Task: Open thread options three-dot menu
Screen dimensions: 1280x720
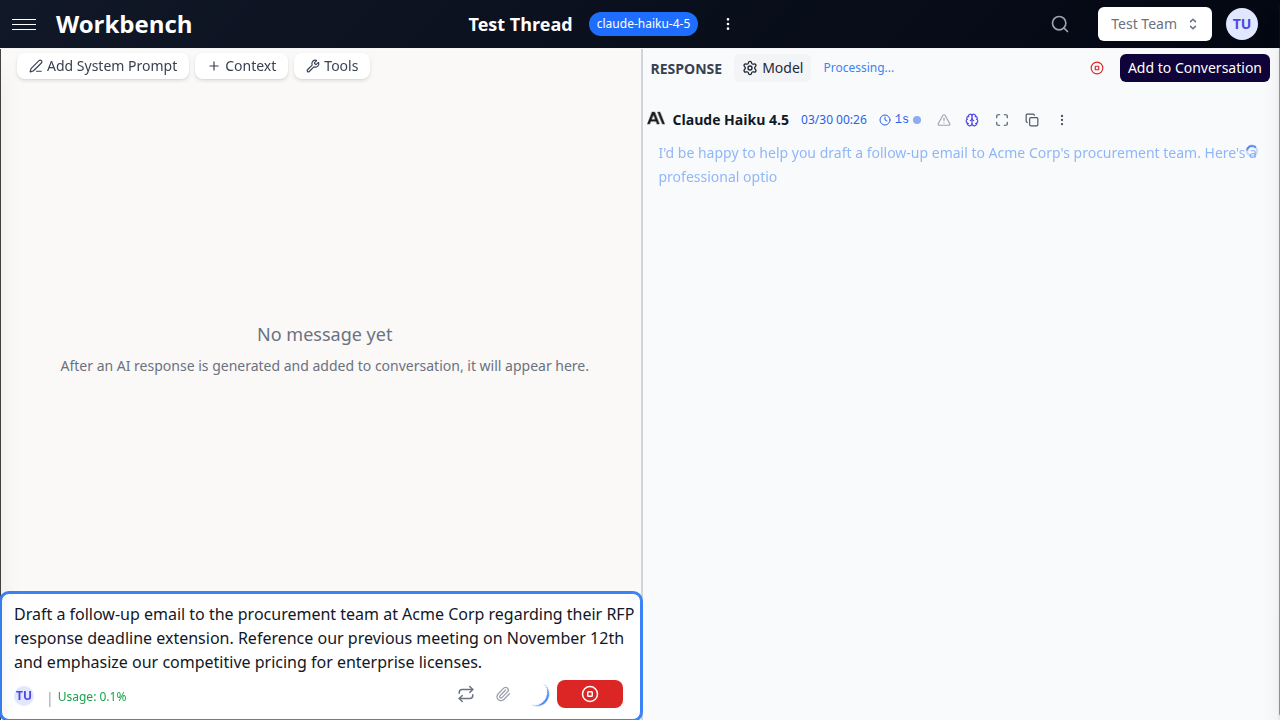Action: click(x=728, y=24)
